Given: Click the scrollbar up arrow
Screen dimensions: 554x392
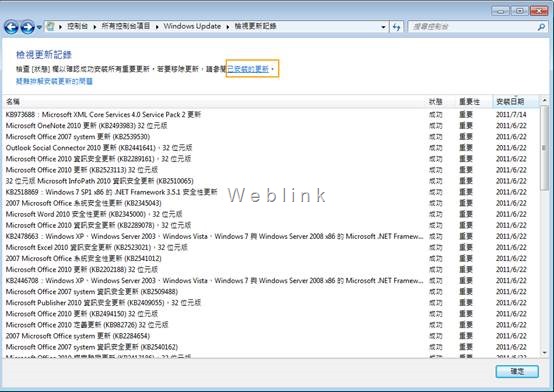Looking at the screenshot, I should tap(544, 101).
